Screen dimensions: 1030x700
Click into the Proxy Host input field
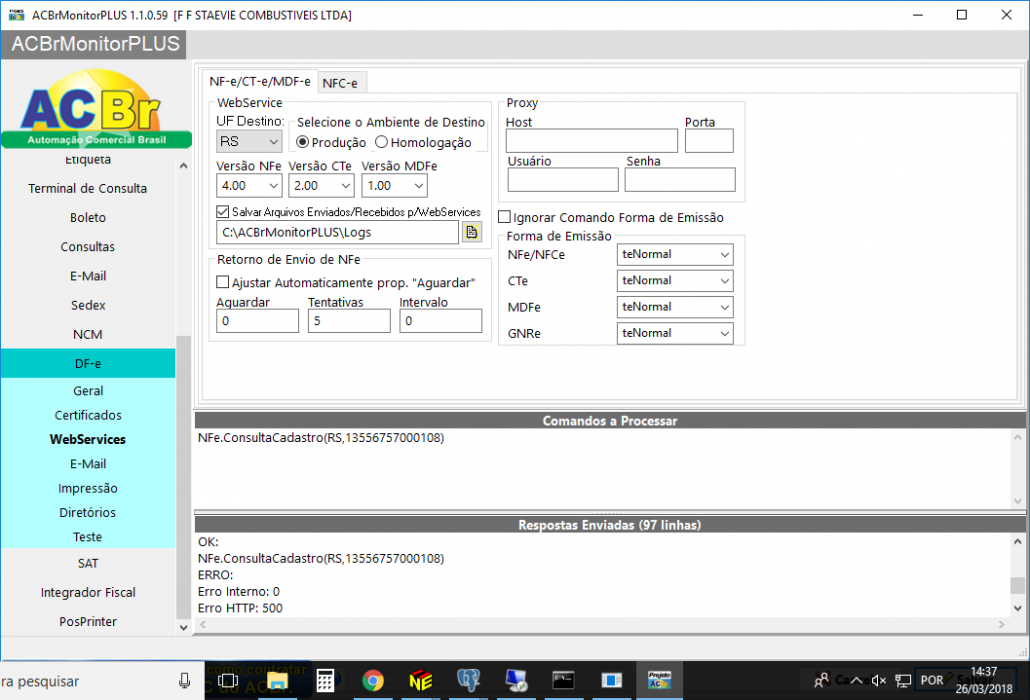(591, 141)
